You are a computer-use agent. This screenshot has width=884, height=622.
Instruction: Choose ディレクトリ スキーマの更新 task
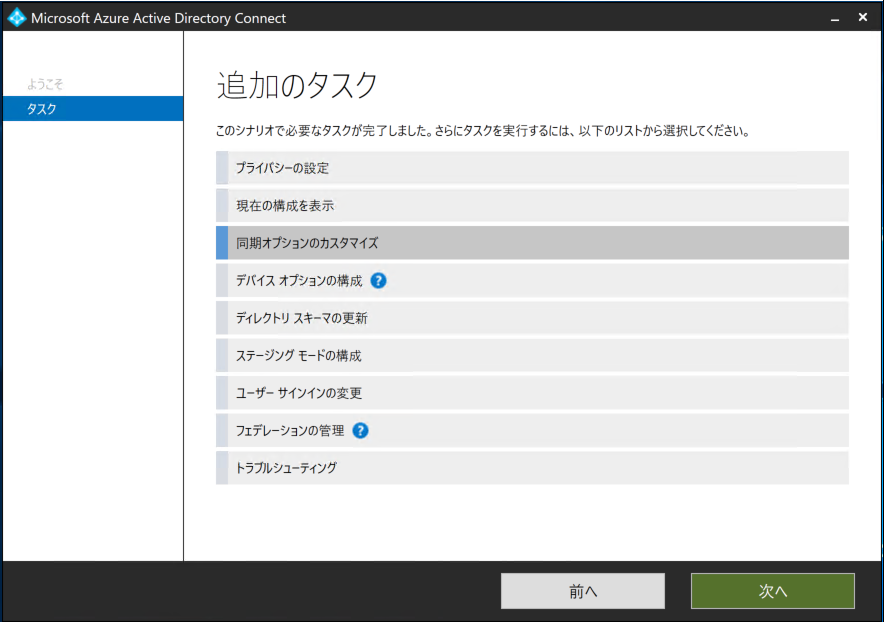point(532,318)
